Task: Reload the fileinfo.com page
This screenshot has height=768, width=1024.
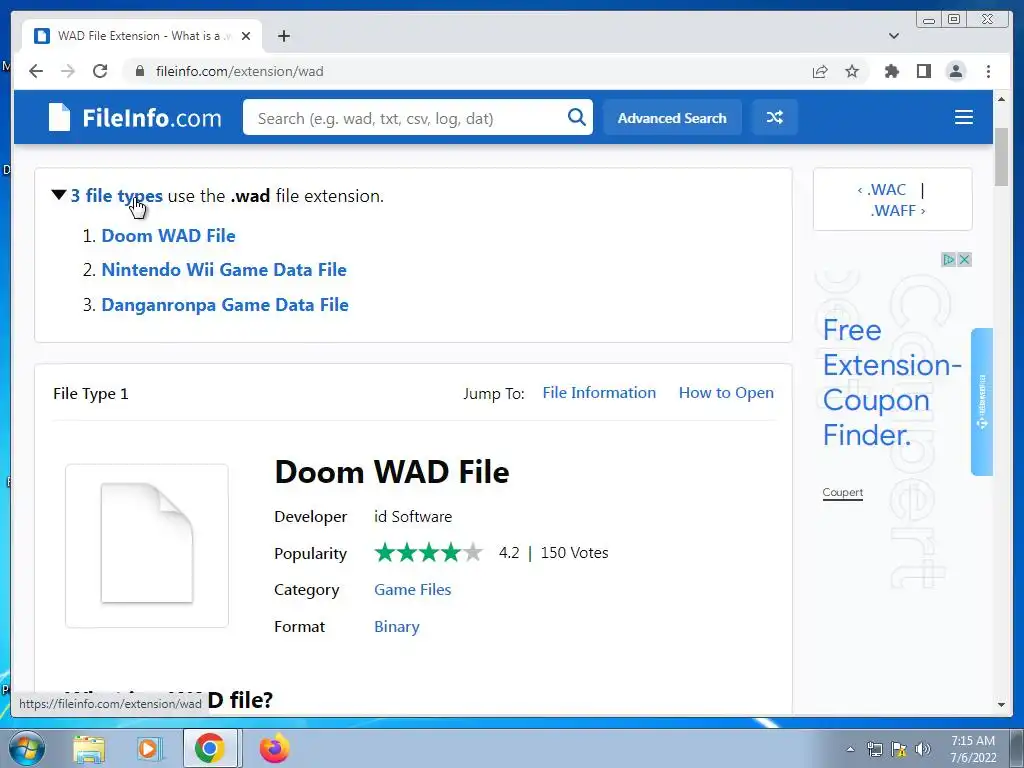Action: click(x=100, y=71)
